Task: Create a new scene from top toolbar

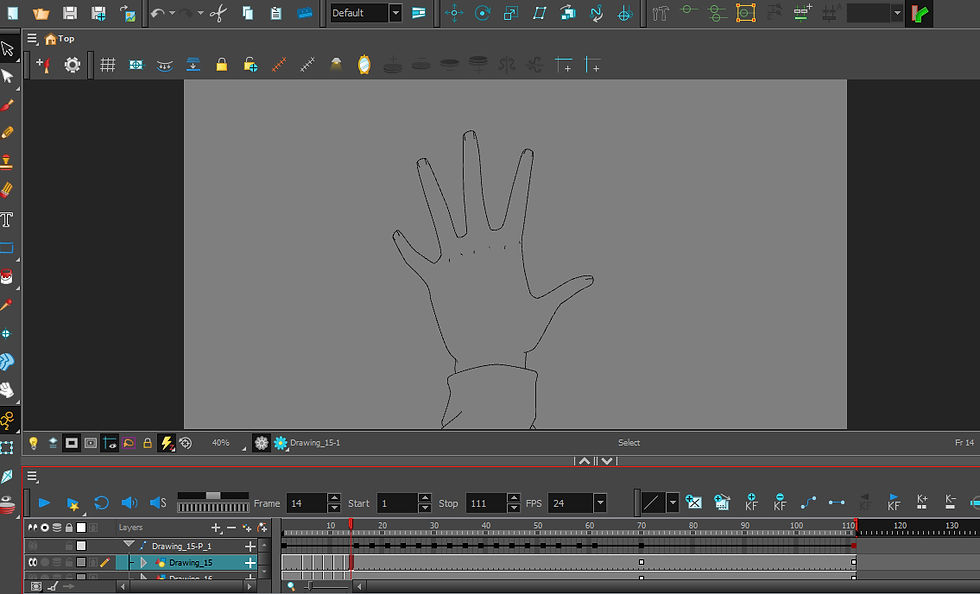Action: click(12, 13)
